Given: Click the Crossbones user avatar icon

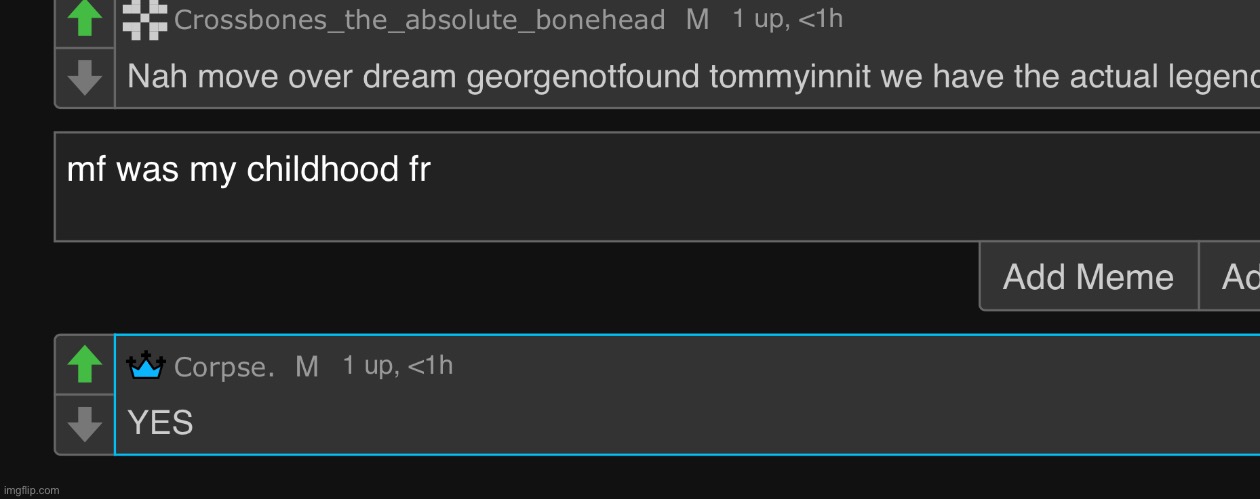Looking at the screenshot, I should point(145,19).
